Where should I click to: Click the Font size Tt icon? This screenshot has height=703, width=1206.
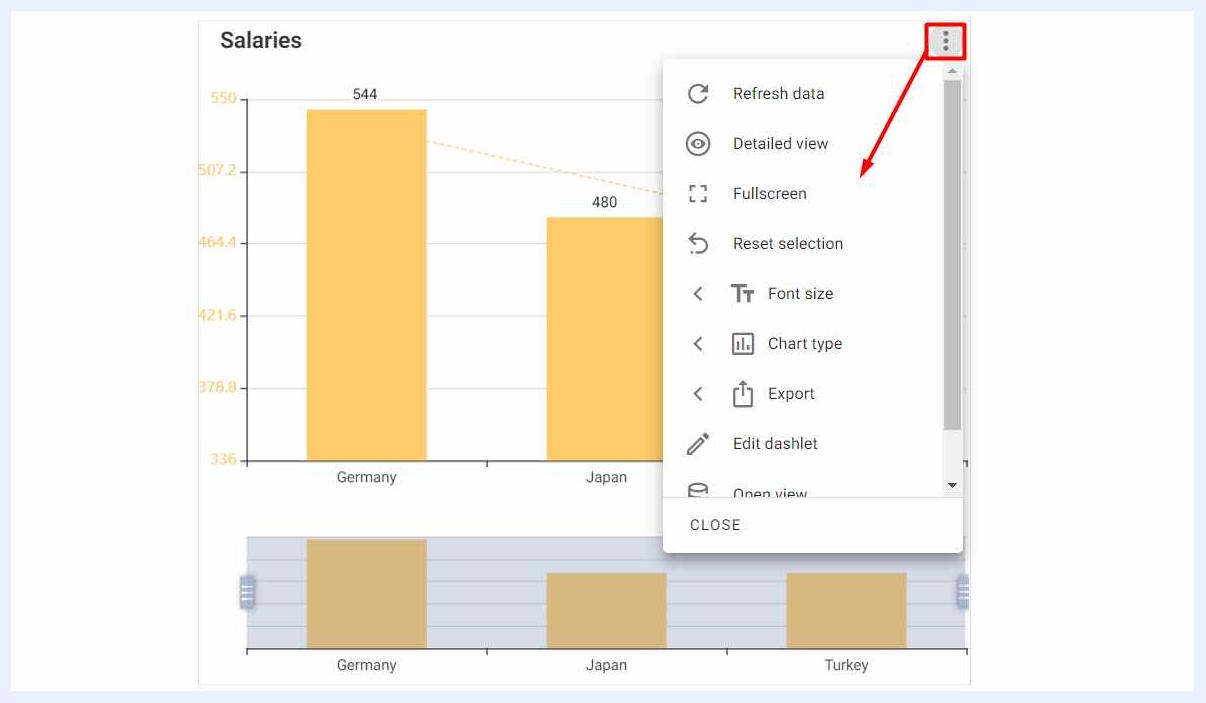[742, 294]
